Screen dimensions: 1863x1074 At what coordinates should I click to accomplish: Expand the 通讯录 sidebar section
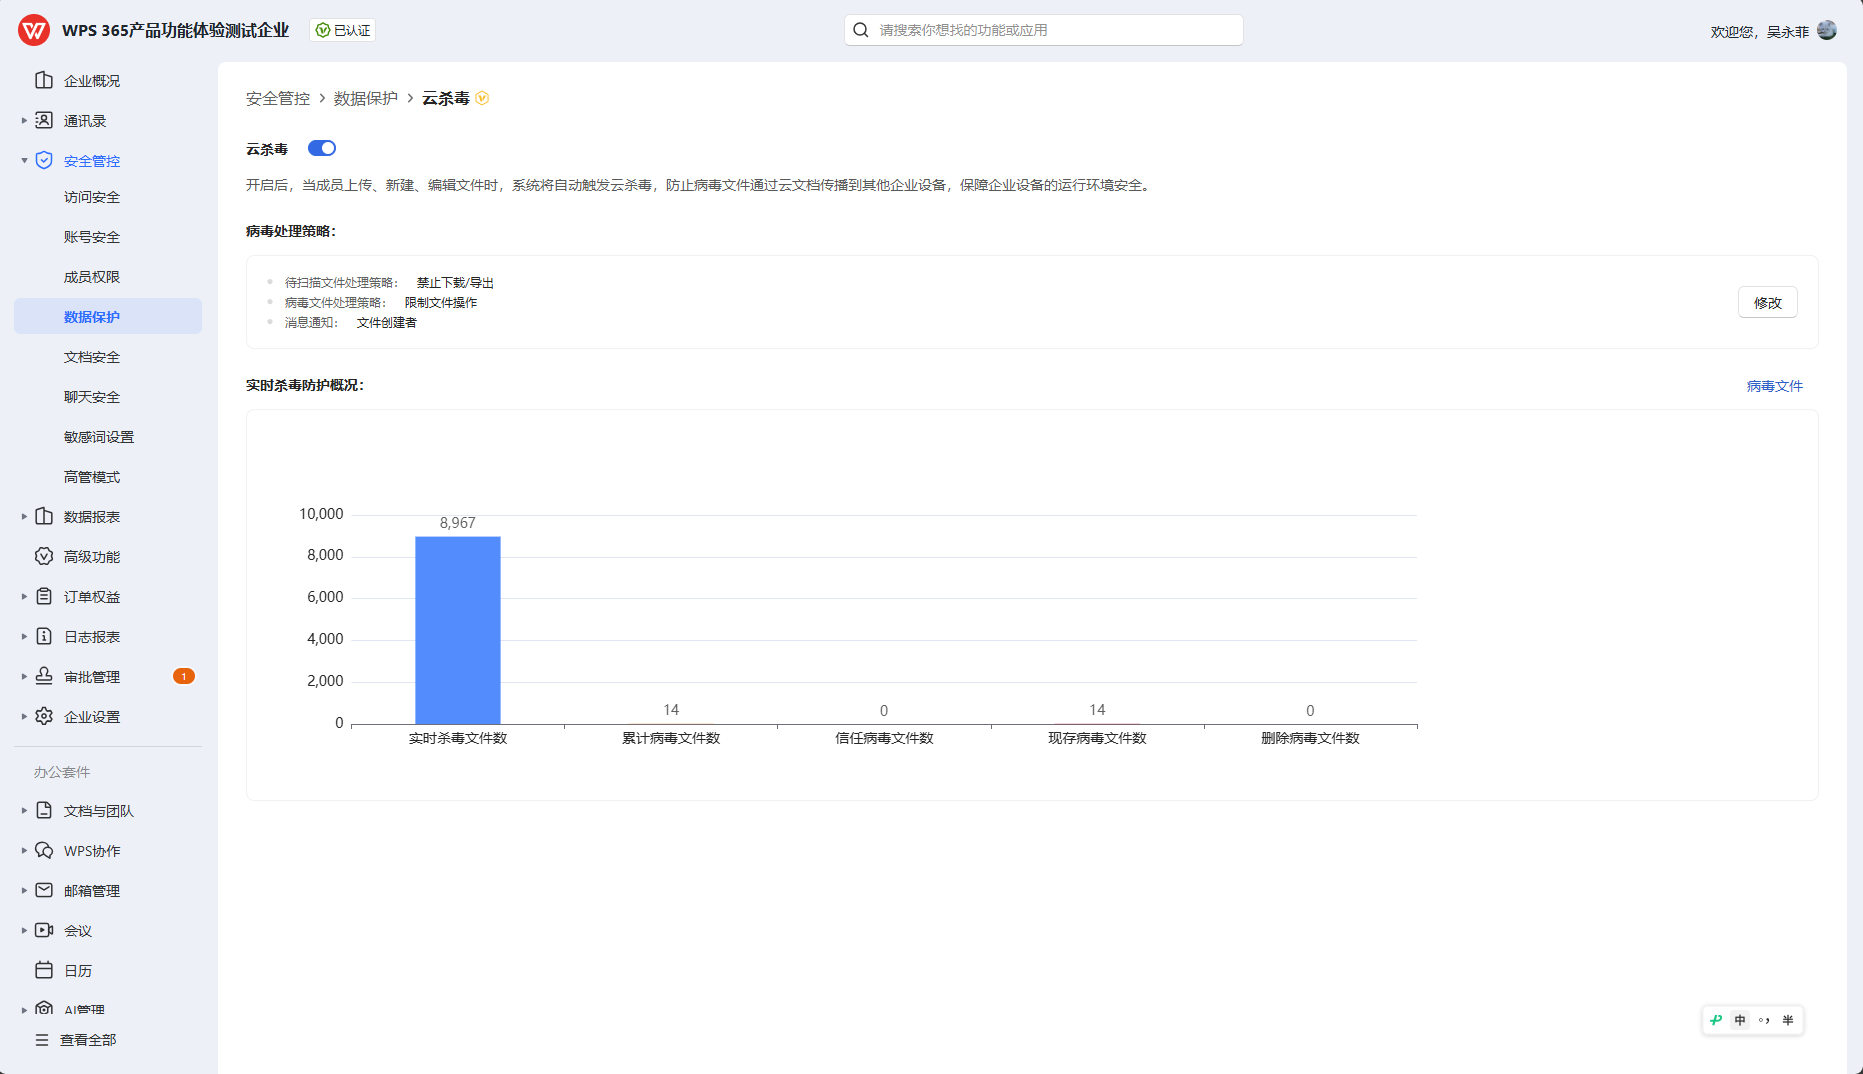click(x=24, y=120)
